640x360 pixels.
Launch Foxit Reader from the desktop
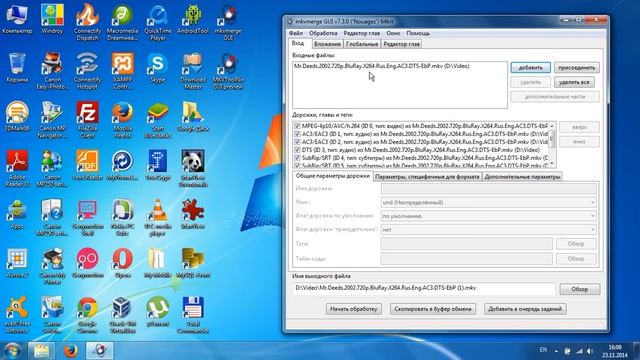[87, 166]
